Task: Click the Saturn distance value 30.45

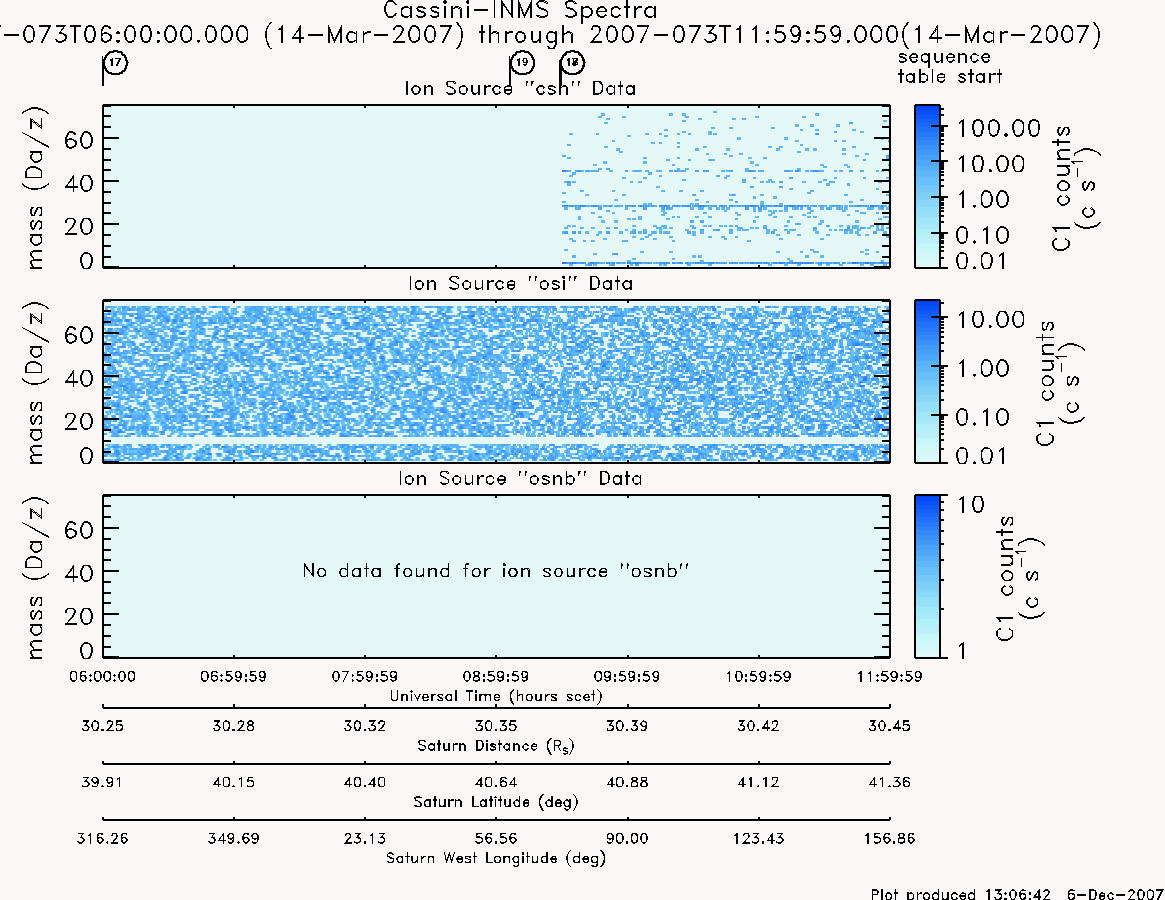Action: click(x=889, y=726)
